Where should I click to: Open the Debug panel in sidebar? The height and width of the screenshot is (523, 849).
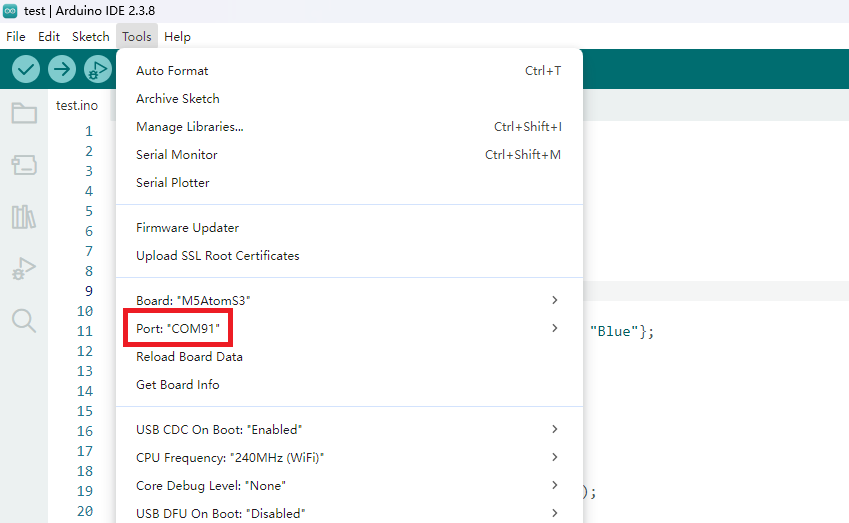click(24, 268)
